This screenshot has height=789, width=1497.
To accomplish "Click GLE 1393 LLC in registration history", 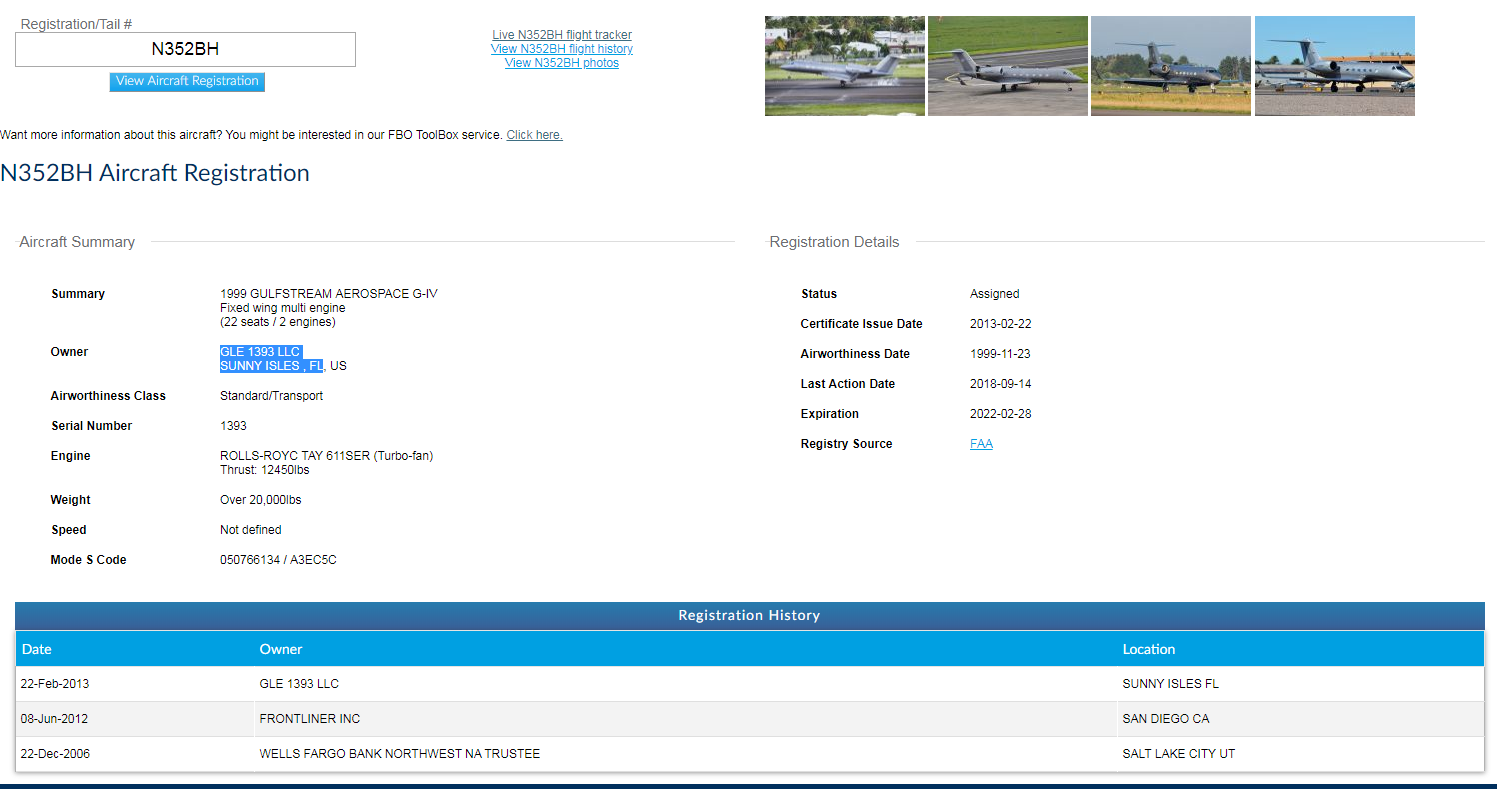I will (299, 684).
